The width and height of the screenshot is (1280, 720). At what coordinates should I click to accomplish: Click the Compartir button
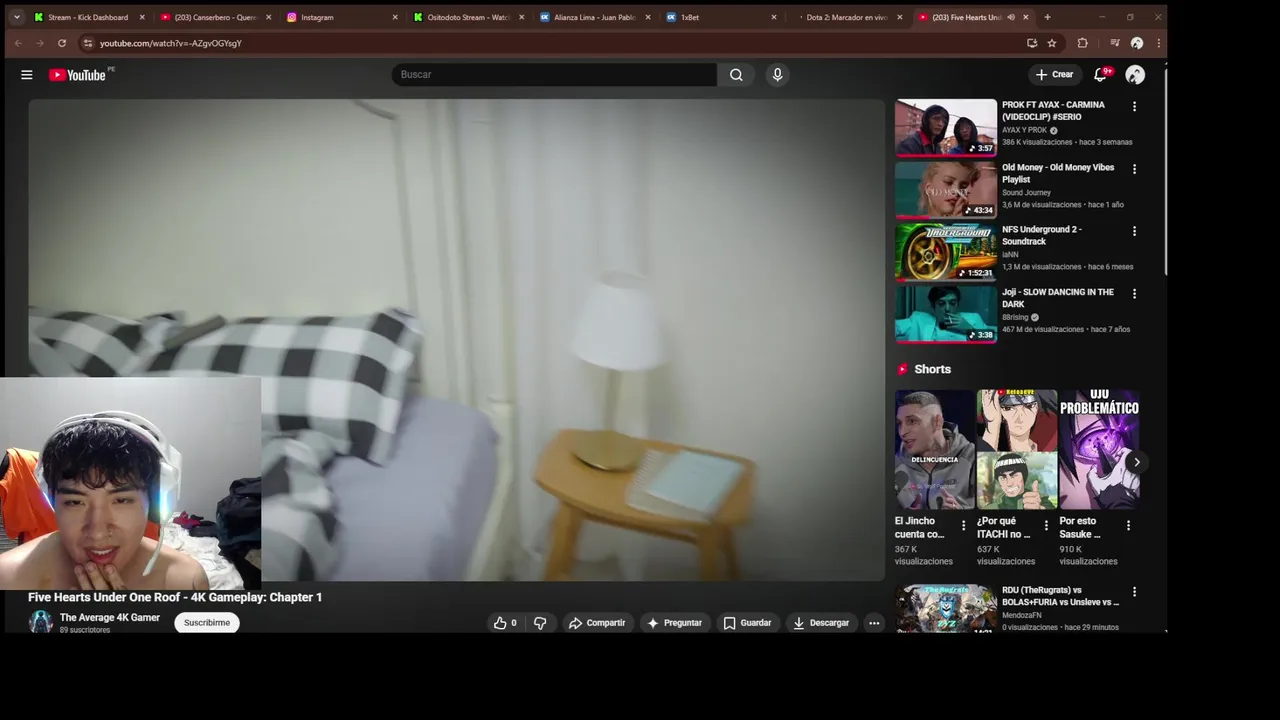pyautogui.click(x=597, y=623)
